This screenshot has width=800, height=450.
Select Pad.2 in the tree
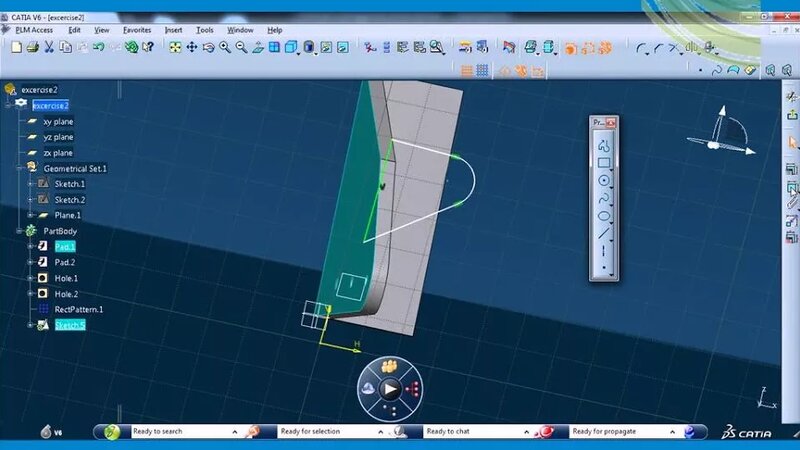pyautogui.click(x=65, y=262)
